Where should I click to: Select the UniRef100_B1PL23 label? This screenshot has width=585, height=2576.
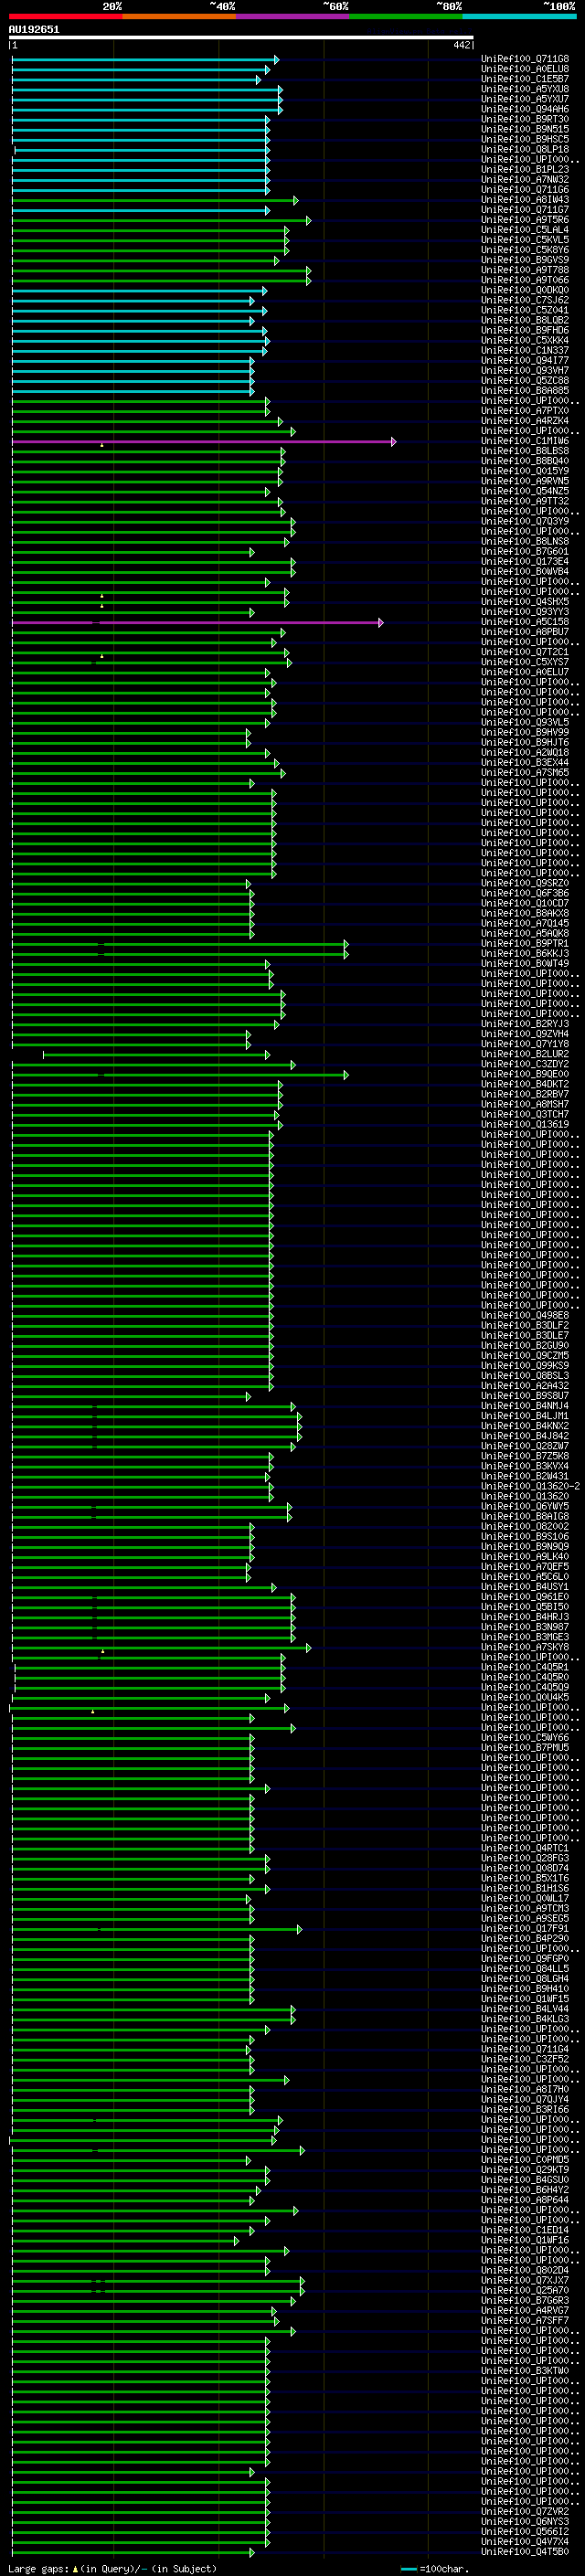pyautogui.click(x=525, y=170)
